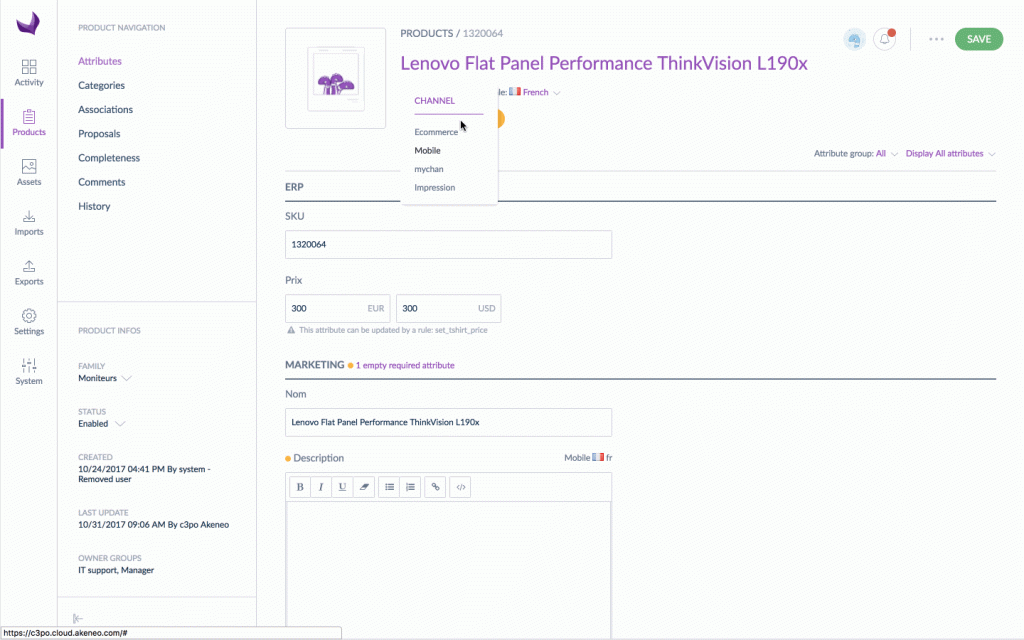Click the 'IT support, Manager' owner groups text
Screen dimensions: 1024x640
(116, 570)
